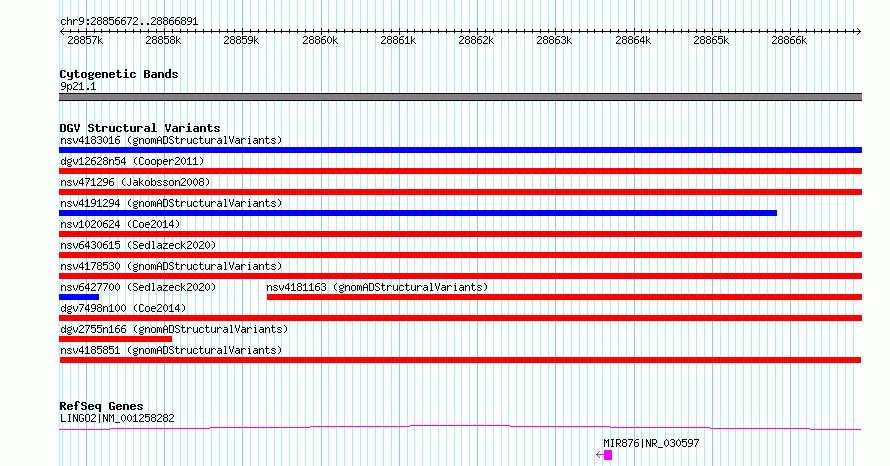
Task: Click the 28857k ruler tick label
Action: pyautogui.click(x=85, y=40)
